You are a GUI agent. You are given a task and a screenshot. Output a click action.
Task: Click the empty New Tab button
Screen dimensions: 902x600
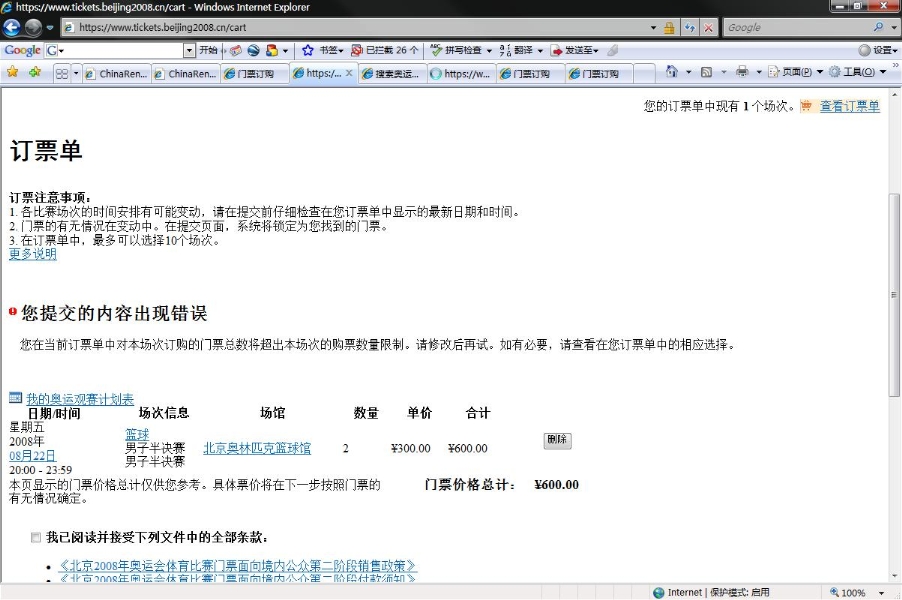644,74
